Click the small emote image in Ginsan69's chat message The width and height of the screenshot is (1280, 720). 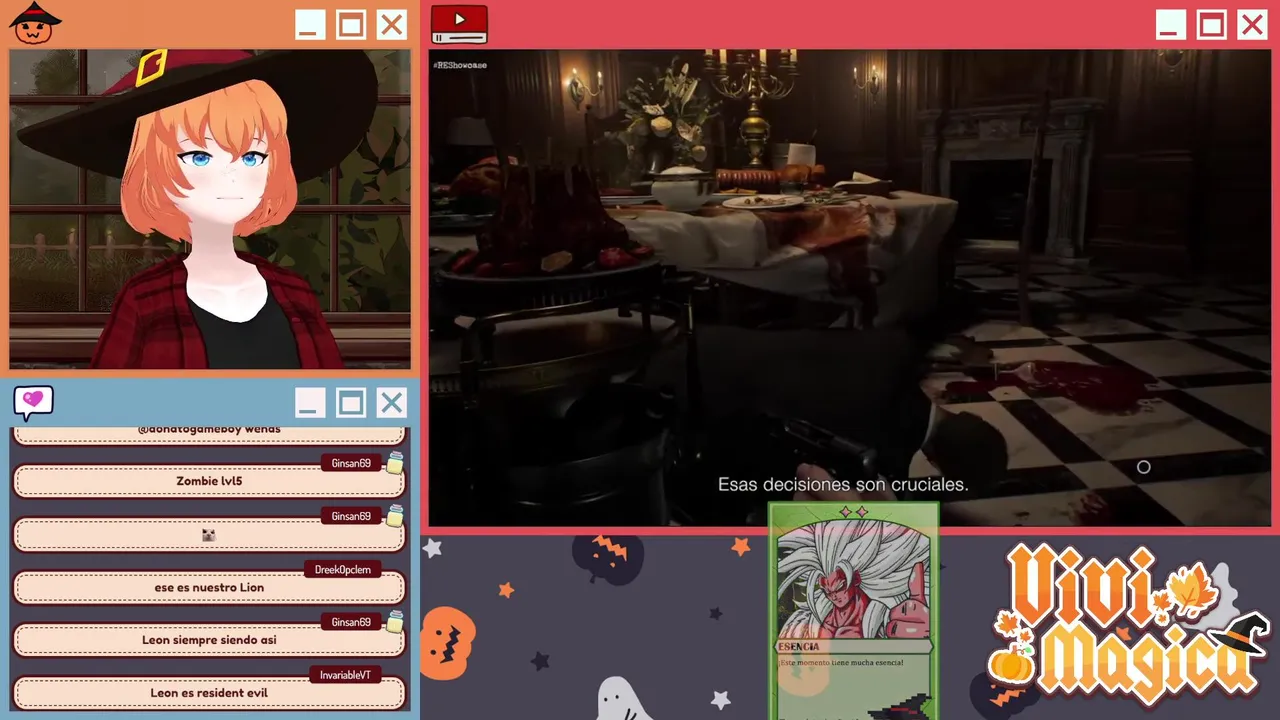(209, 535)
